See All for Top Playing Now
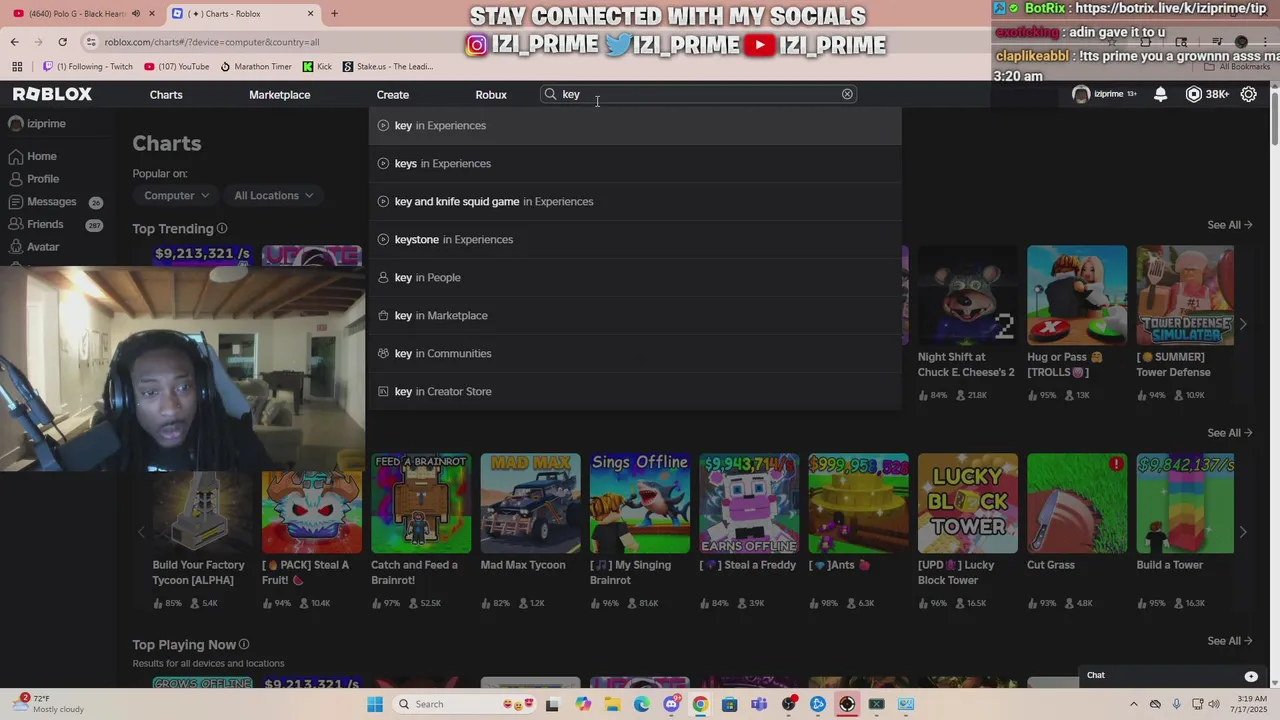The height and width of the screenshot is (720, 1280). click(x=1229, y=641)
